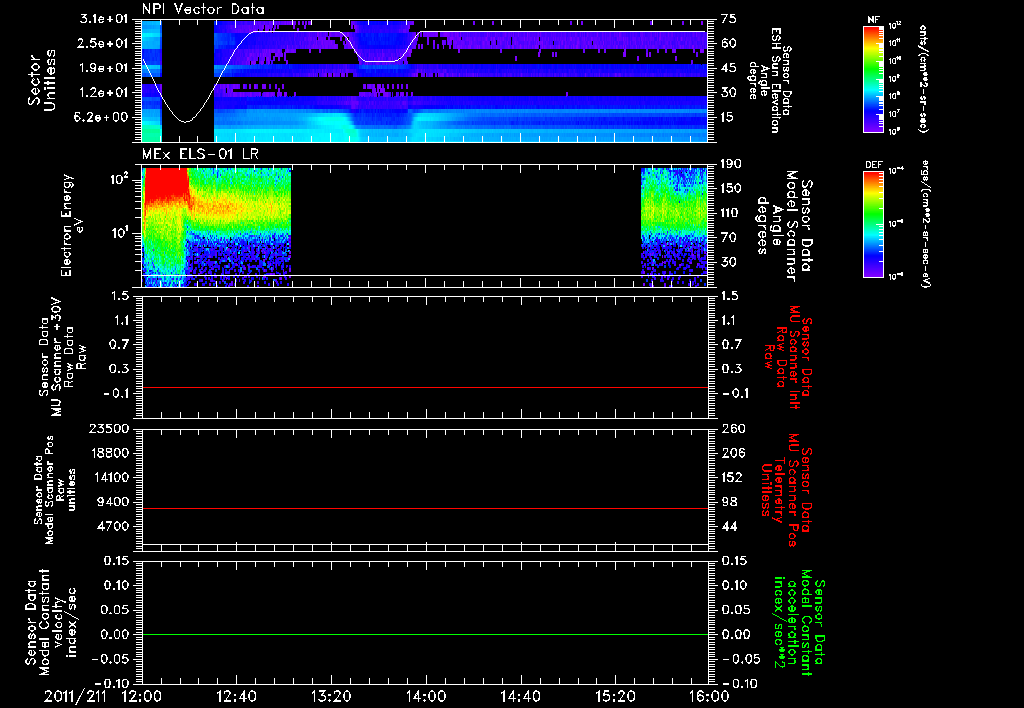Select the green 'Model Constant acceleration' label
Image resolution: width=1024 pixels, height=708 pixels.
pyautogui.click(x=800, y=622)
